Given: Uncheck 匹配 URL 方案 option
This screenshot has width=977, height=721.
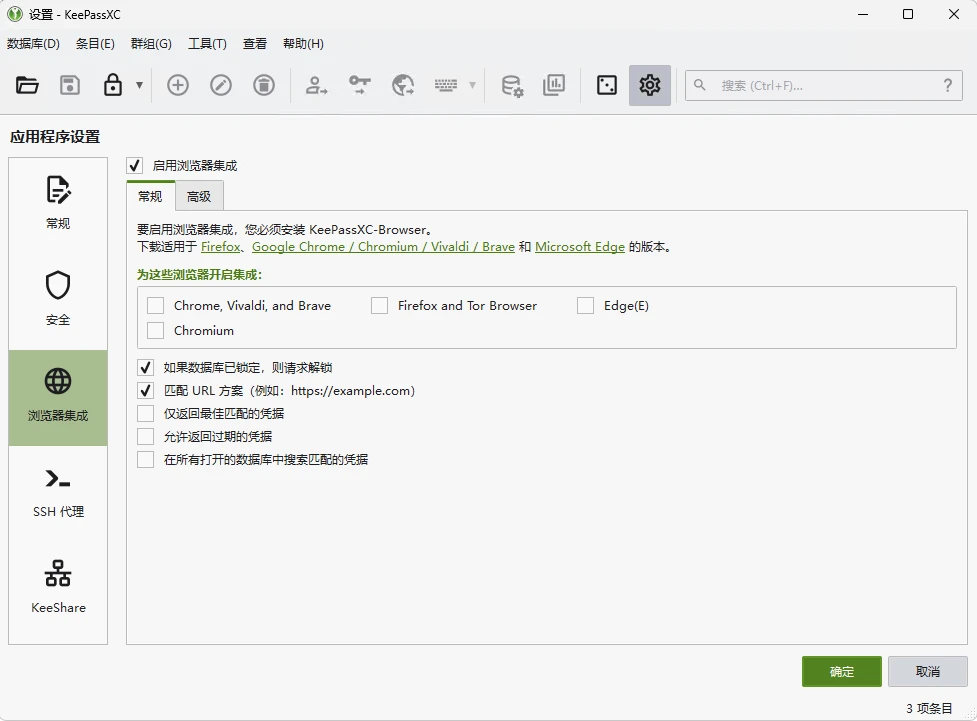Looking at the screenshot, I should pos(145,391).
